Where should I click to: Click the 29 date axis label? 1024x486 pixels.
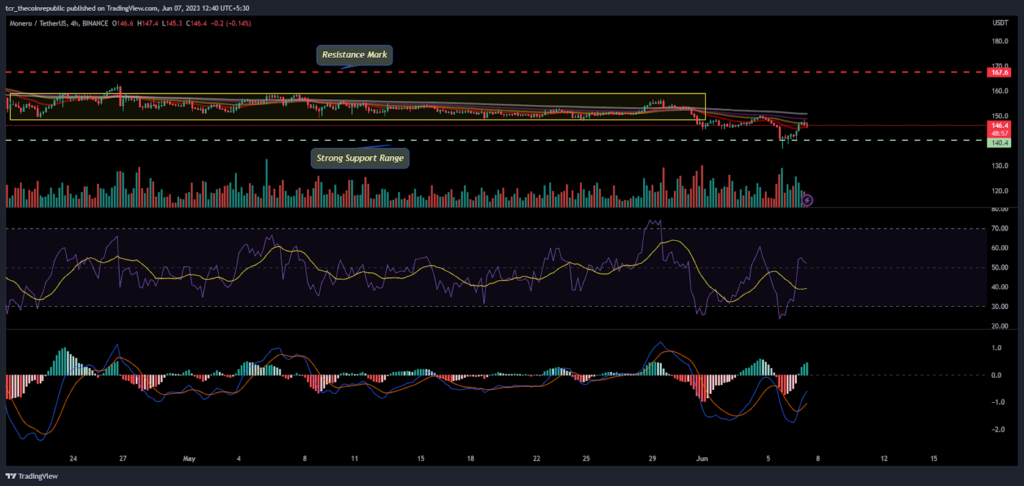click(652, 459)
